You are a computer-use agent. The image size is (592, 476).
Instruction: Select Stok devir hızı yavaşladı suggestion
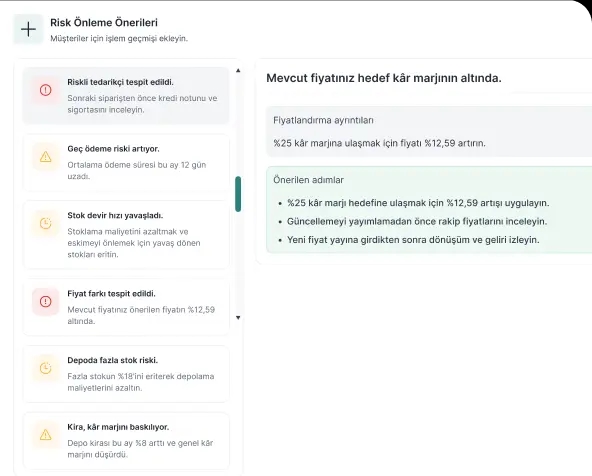coord(126,235)
